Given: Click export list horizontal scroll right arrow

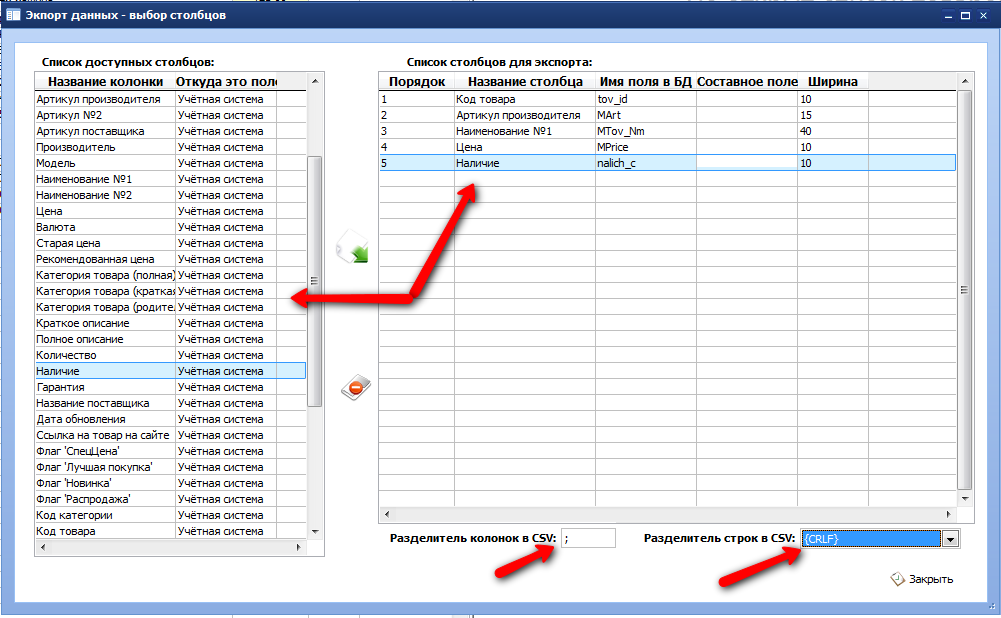Looking at the screenshot, I should pos(949,514).
